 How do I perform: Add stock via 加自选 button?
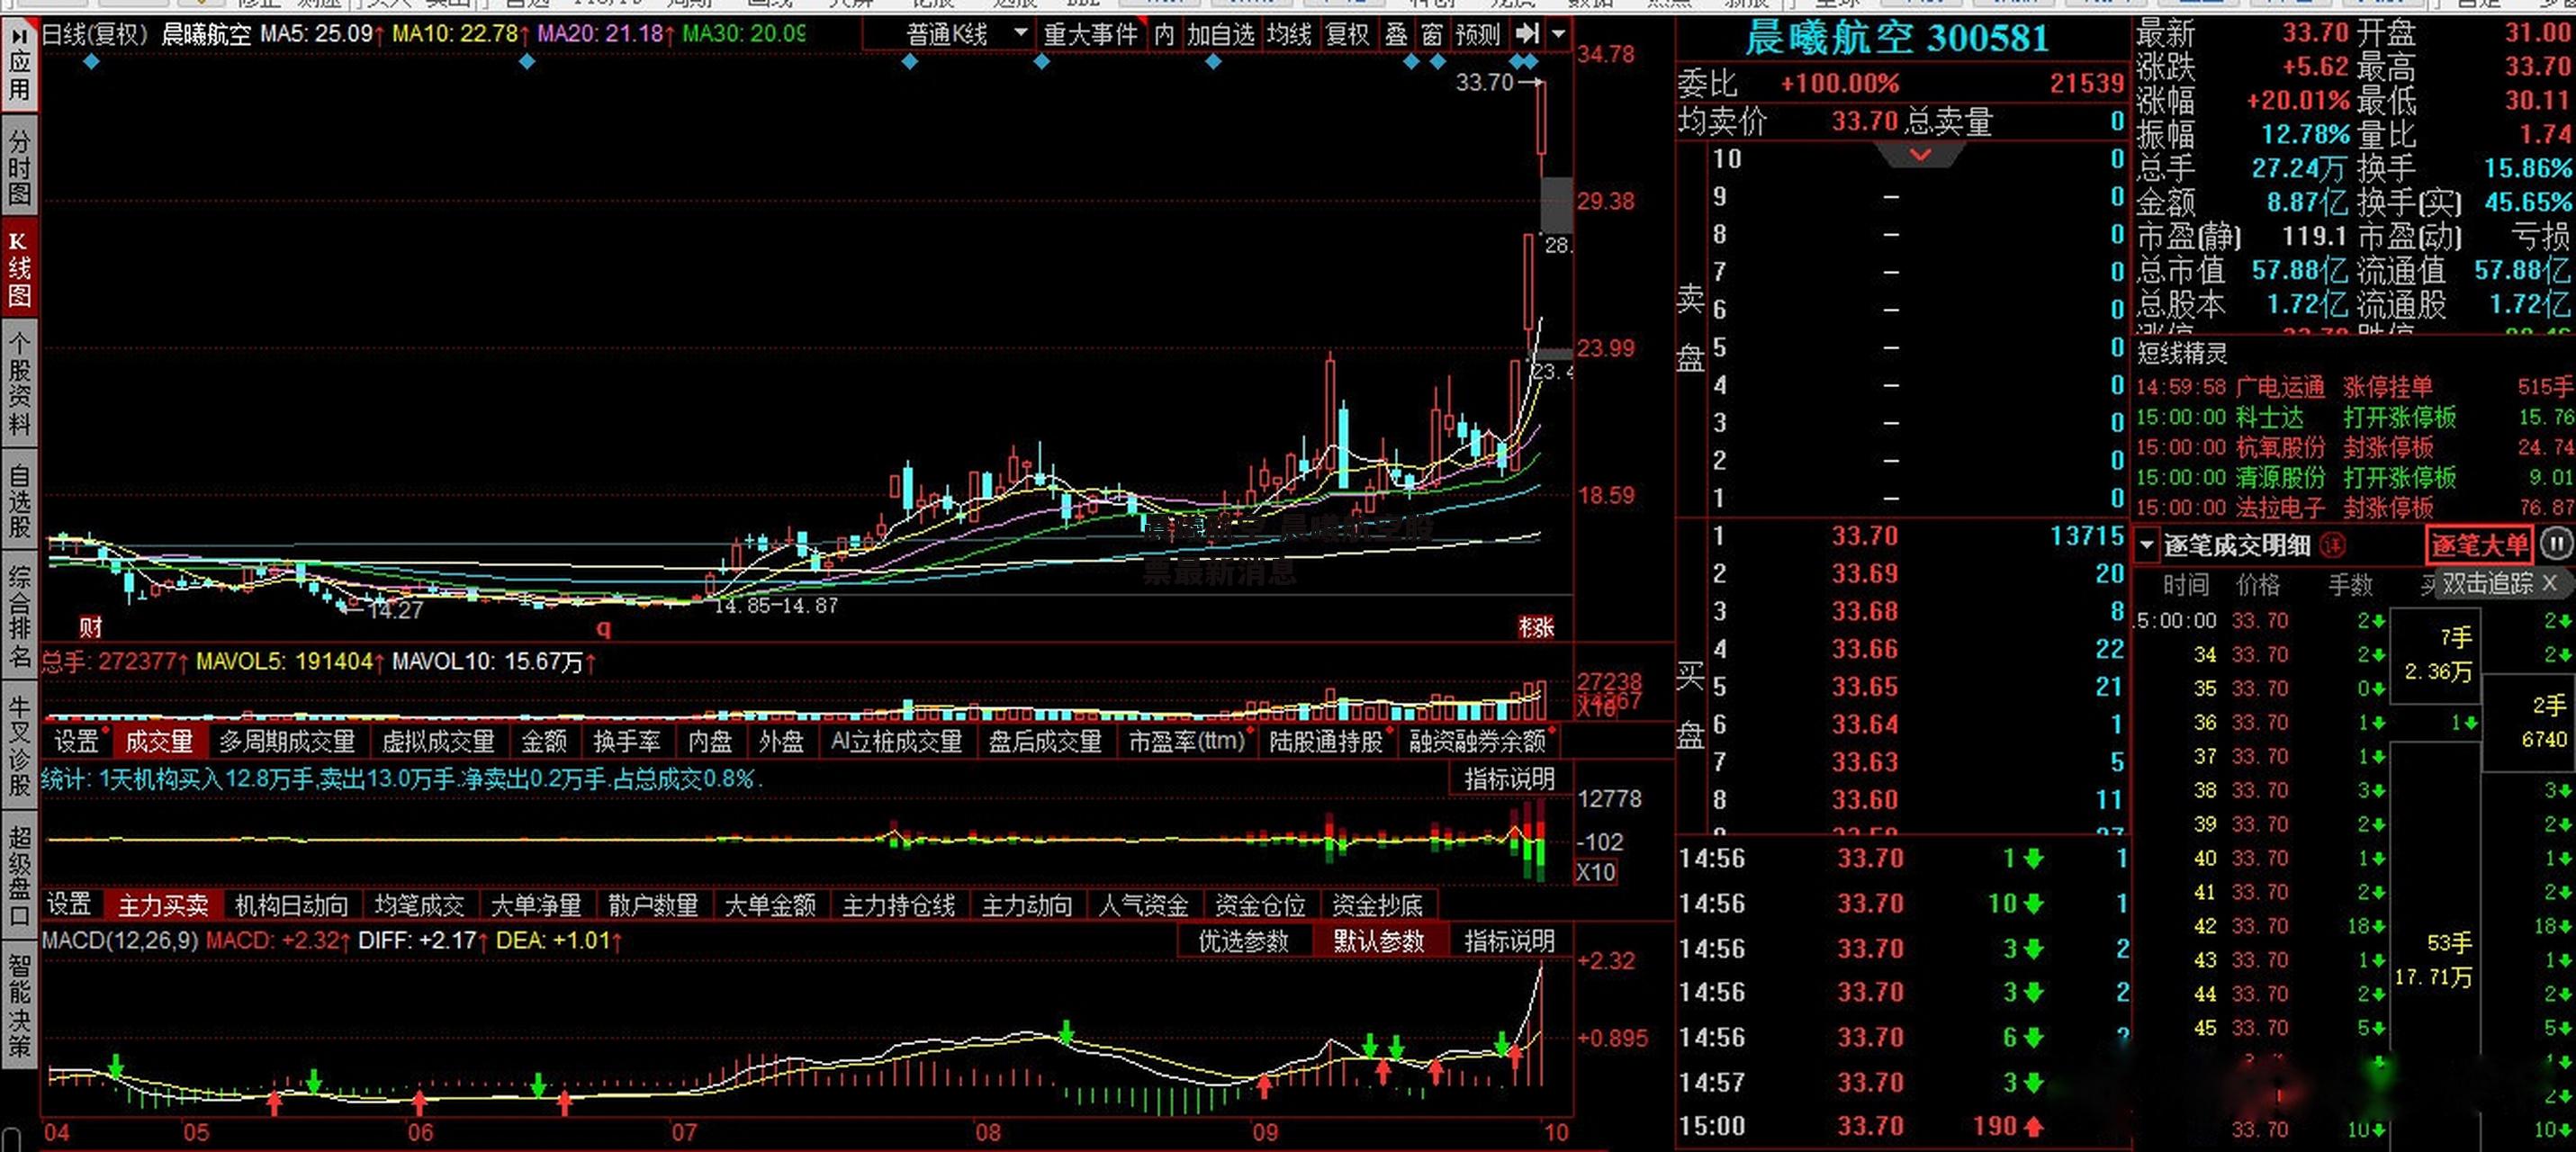point(1220,35)
